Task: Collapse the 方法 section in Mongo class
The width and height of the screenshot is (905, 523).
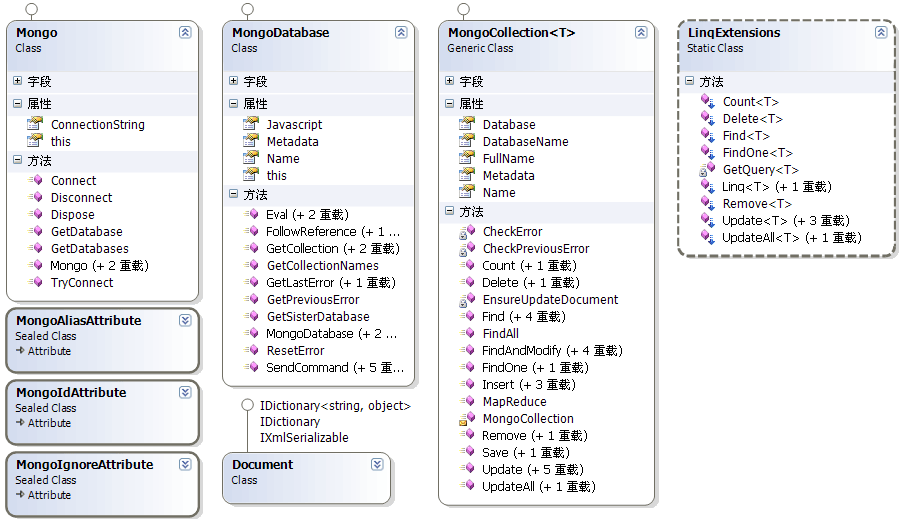Action: pos(17,160)
